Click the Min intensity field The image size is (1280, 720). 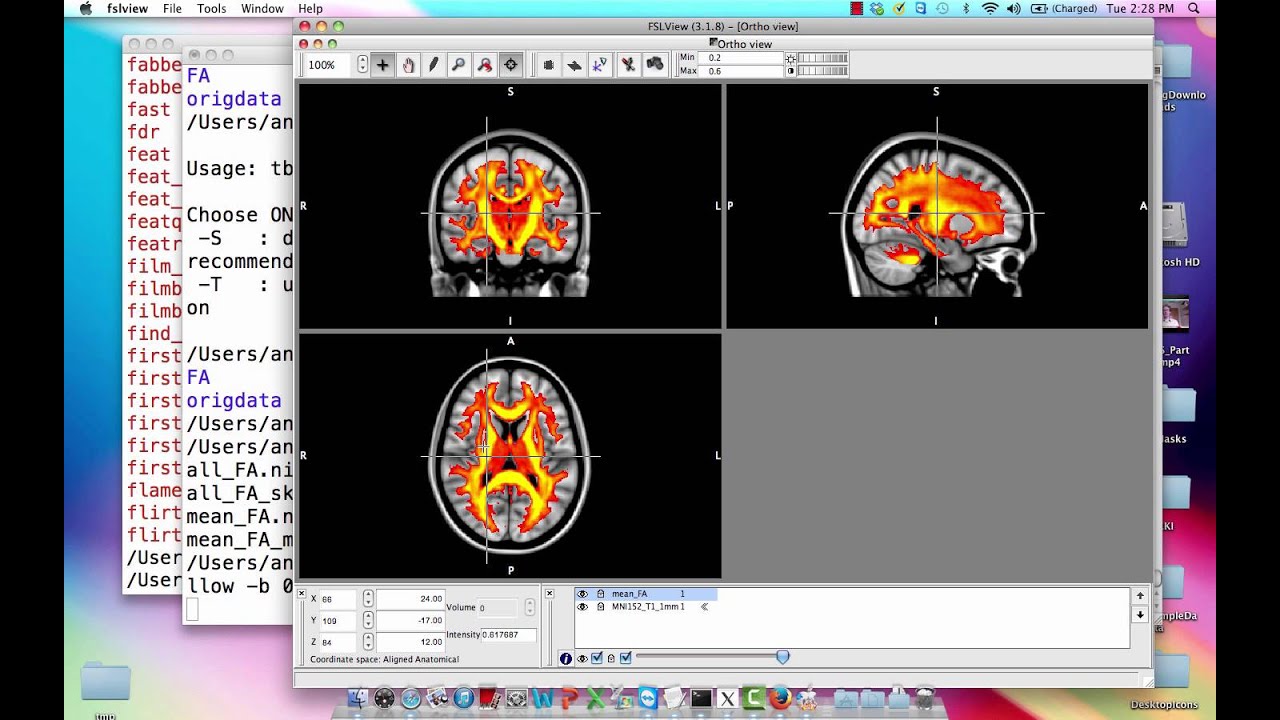[743, 58]
